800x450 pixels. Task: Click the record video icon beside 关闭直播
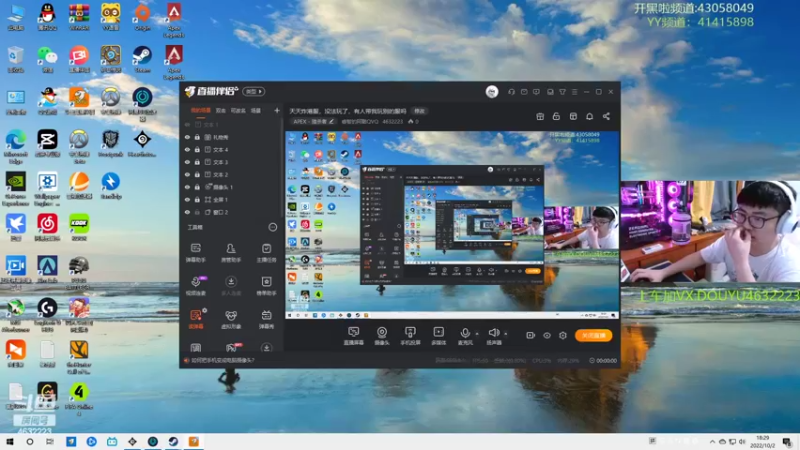(530, 335)
